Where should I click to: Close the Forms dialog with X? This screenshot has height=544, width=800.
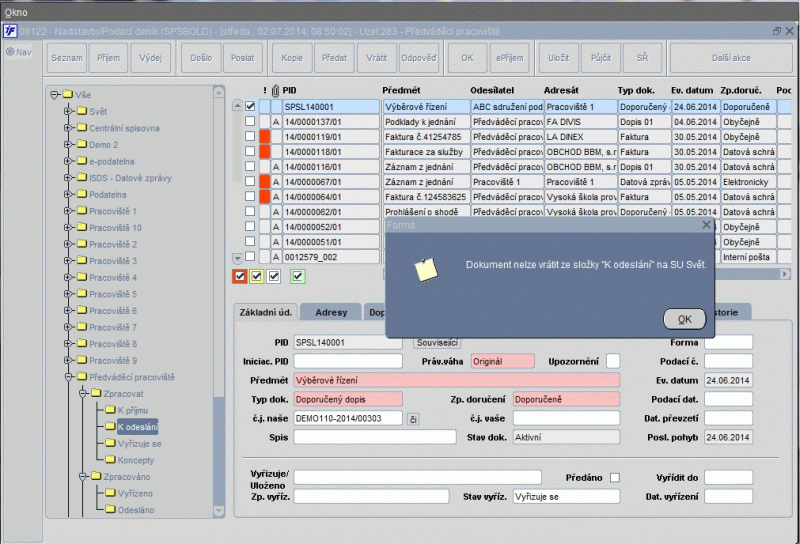pos(706,225)
